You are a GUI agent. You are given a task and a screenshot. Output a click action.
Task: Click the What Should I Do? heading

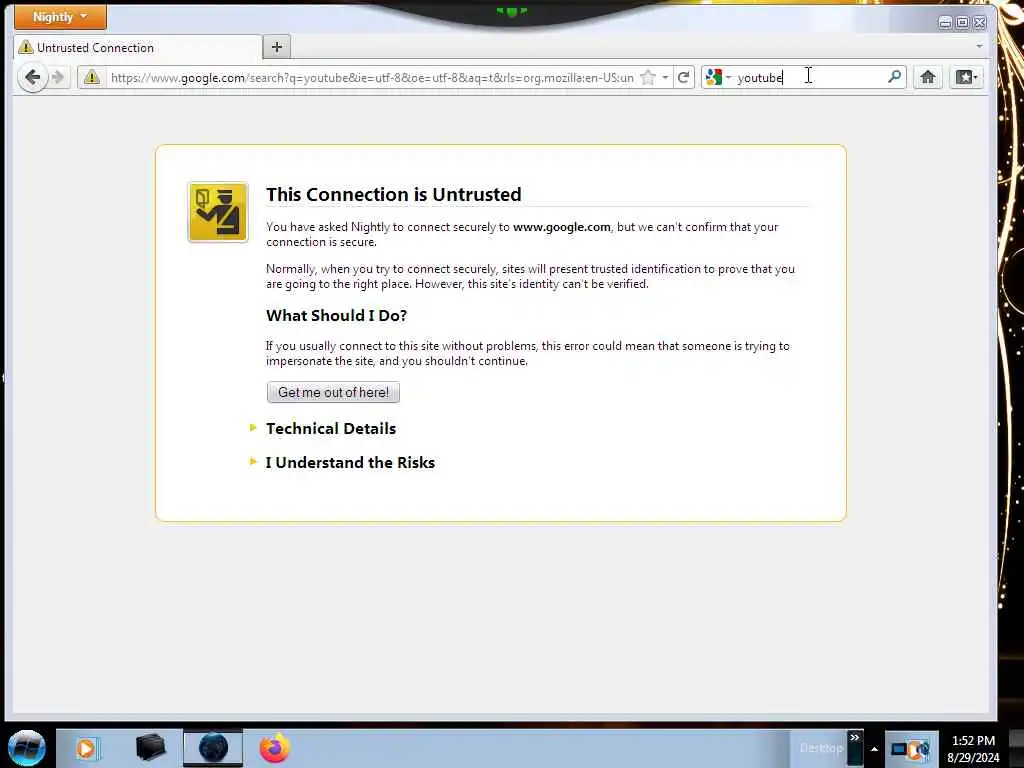(336, 315)
